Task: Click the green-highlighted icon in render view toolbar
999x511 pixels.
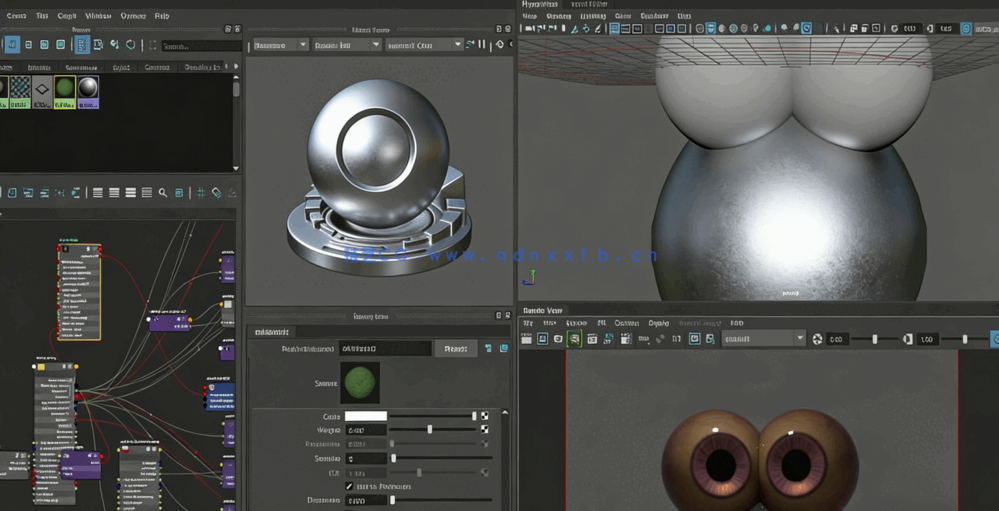Action: coord(575,339)
